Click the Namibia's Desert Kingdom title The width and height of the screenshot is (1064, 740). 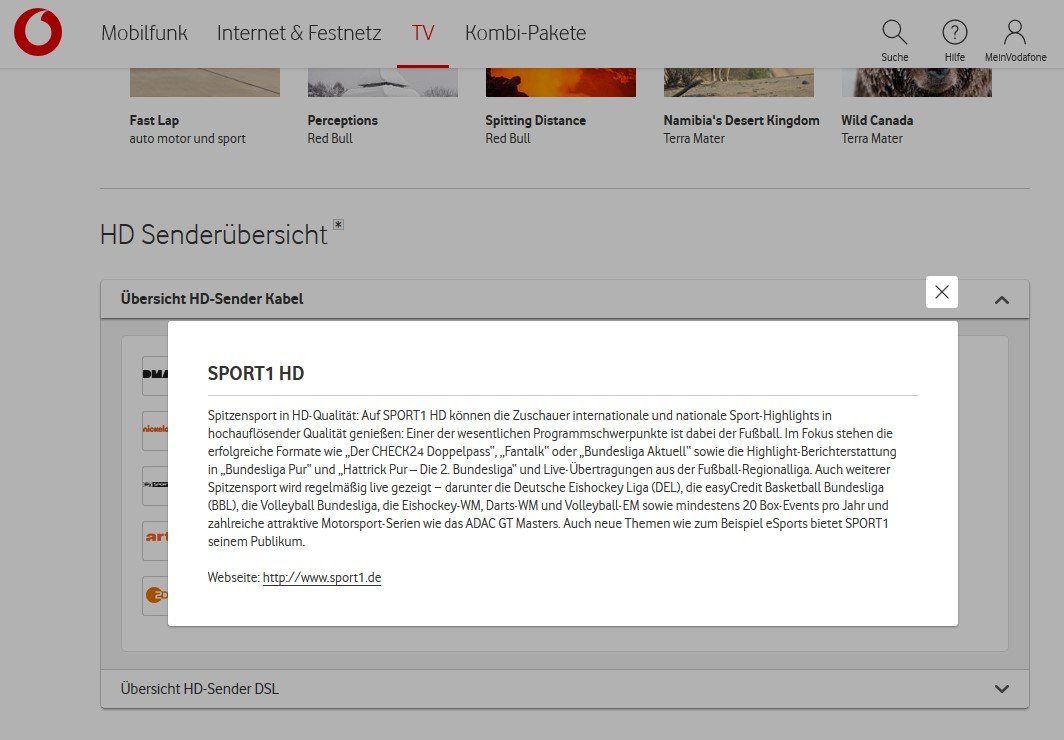click(x=742, y=120)
